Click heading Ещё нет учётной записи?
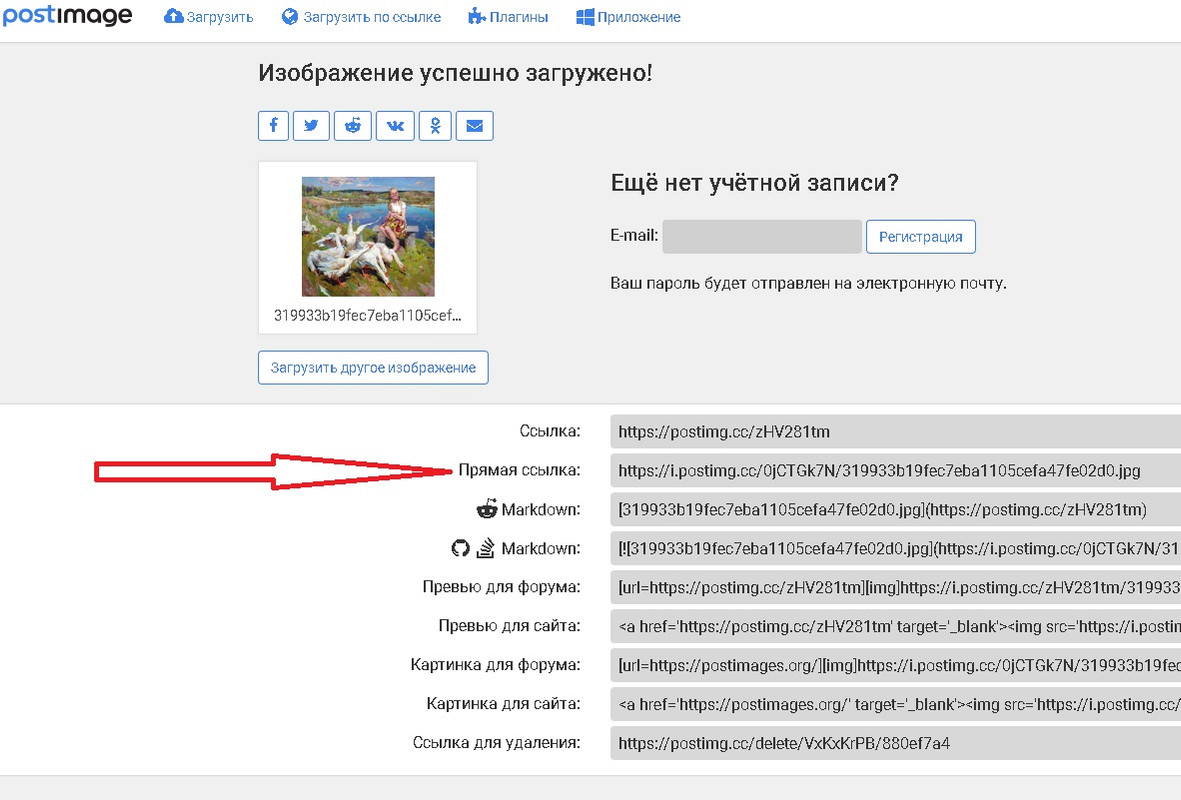This screenshot has width=1181, height=800. [x=755, y=182]
